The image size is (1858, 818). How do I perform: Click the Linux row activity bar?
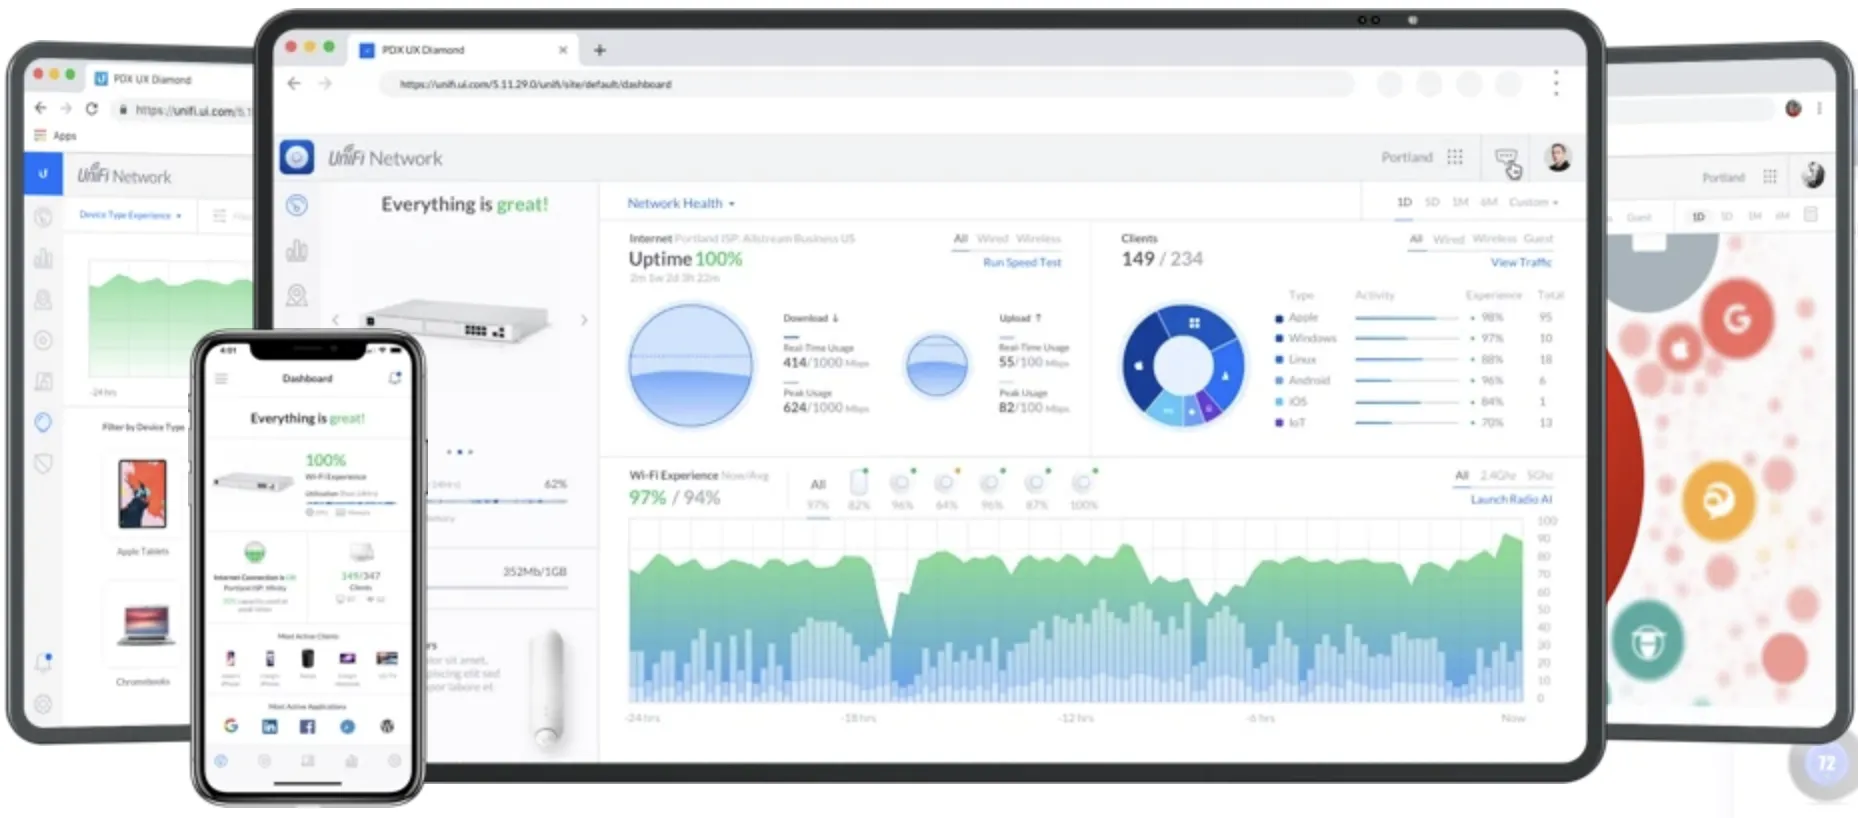click(x=1407, y=359)
